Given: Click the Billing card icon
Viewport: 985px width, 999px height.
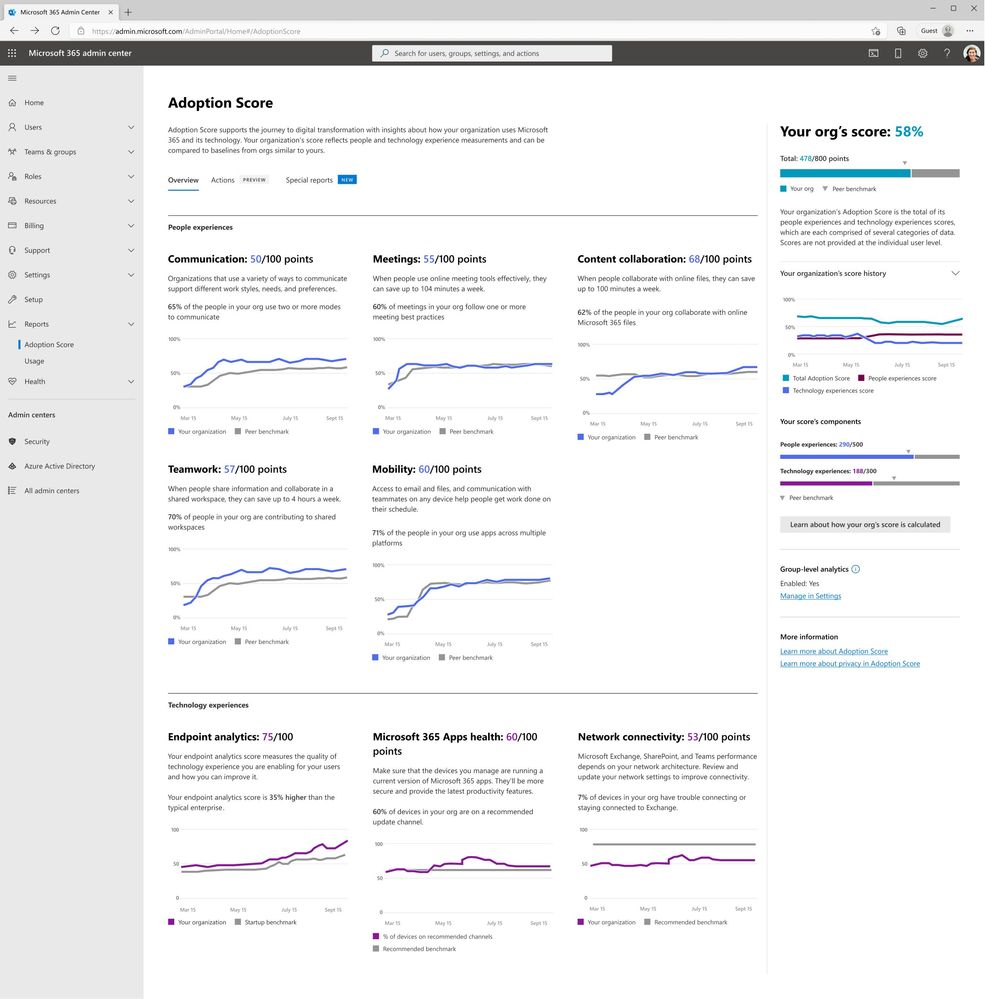Looking at the screenshot, I should click(12, 226).
